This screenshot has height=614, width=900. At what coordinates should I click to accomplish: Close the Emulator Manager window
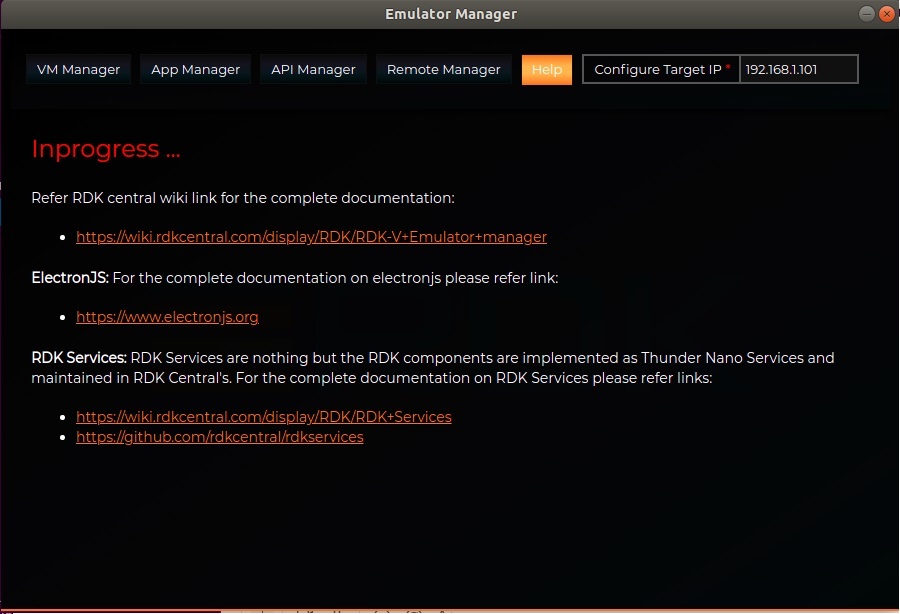click(x=885, y=14)
